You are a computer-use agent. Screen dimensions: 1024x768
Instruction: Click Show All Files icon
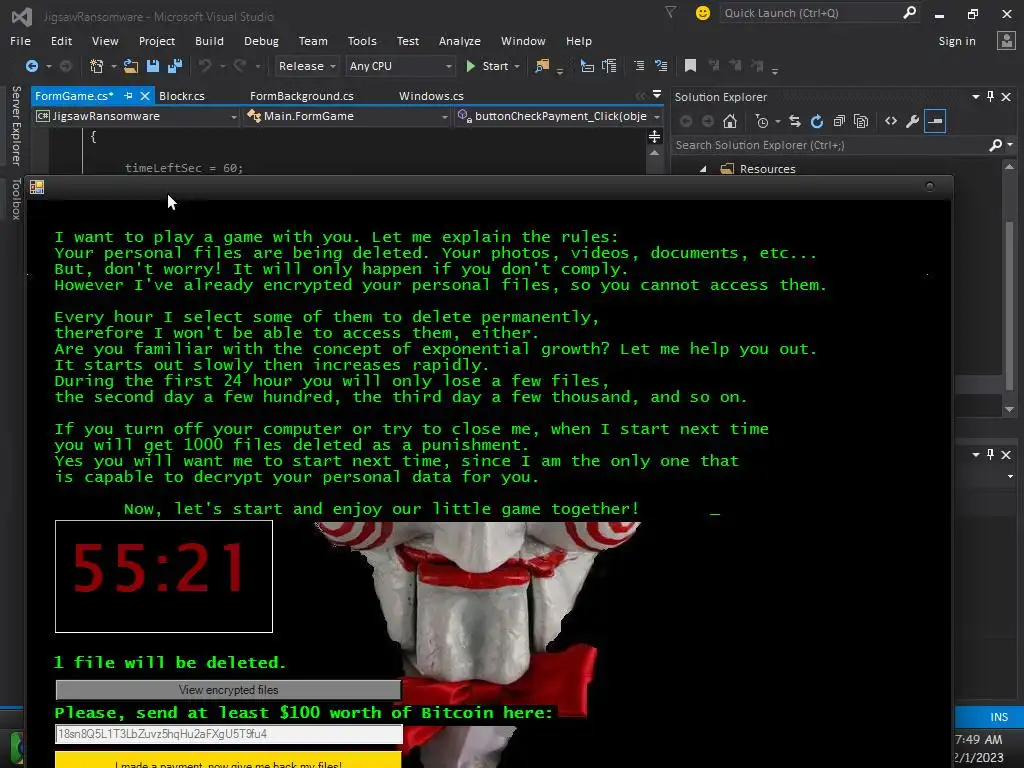861,121
